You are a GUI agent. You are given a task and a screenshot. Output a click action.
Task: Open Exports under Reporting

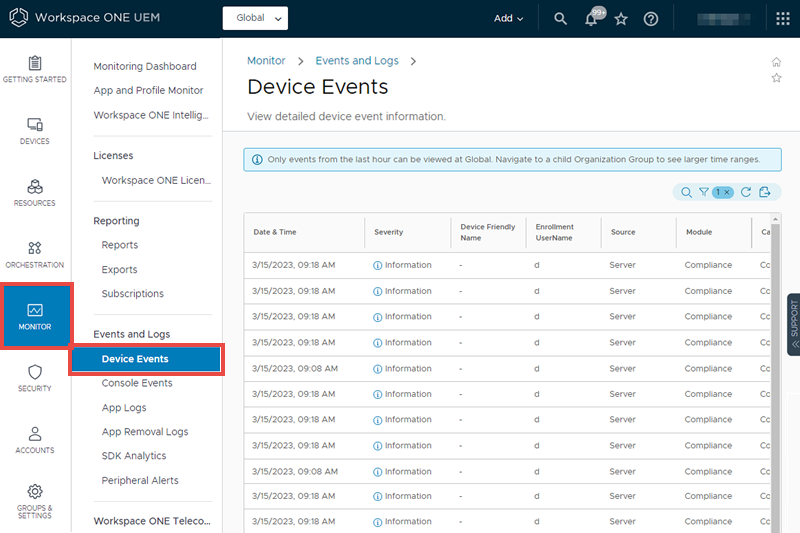point(119,269)
